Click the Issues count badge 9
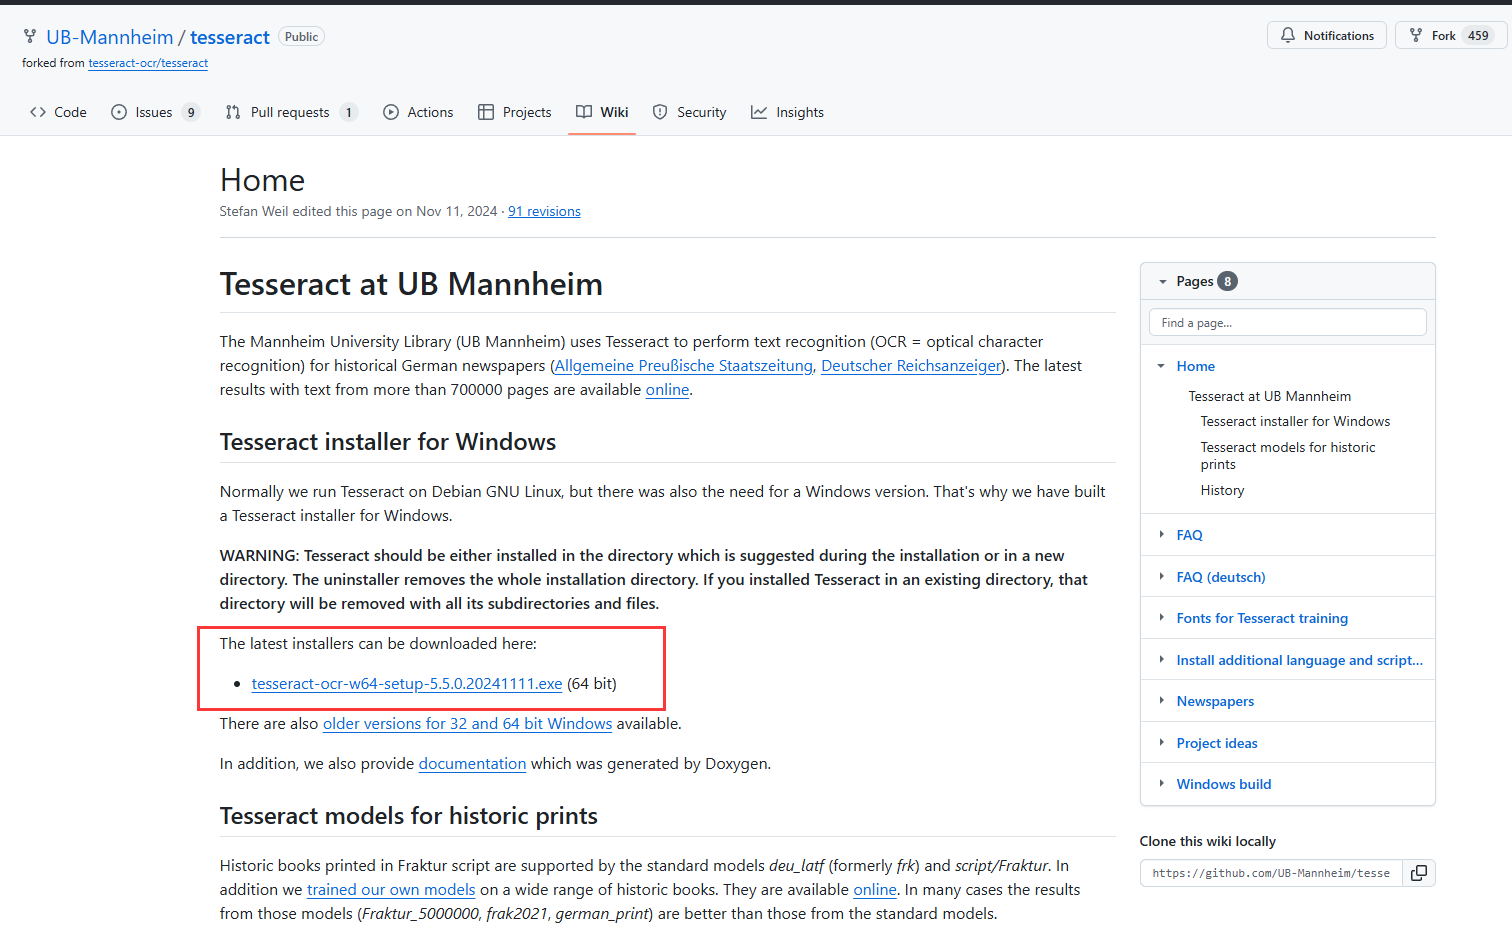 click(x=190, y=112)
